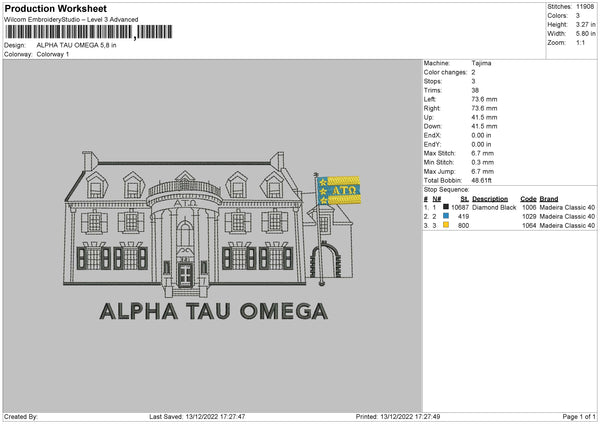Click the EndX value 0.00 in
This screenshot has height=424, width=600.
click(x=481, y=135)
